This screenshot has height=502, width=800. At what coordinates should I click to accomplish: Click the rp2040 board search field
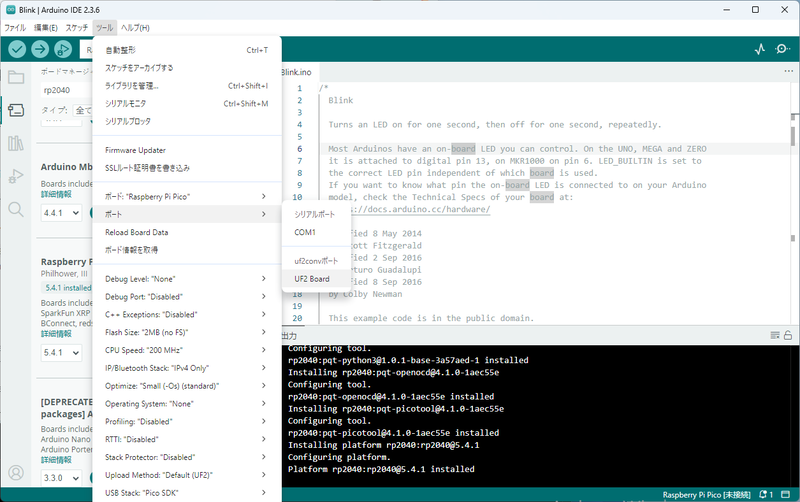click(65, 90)
